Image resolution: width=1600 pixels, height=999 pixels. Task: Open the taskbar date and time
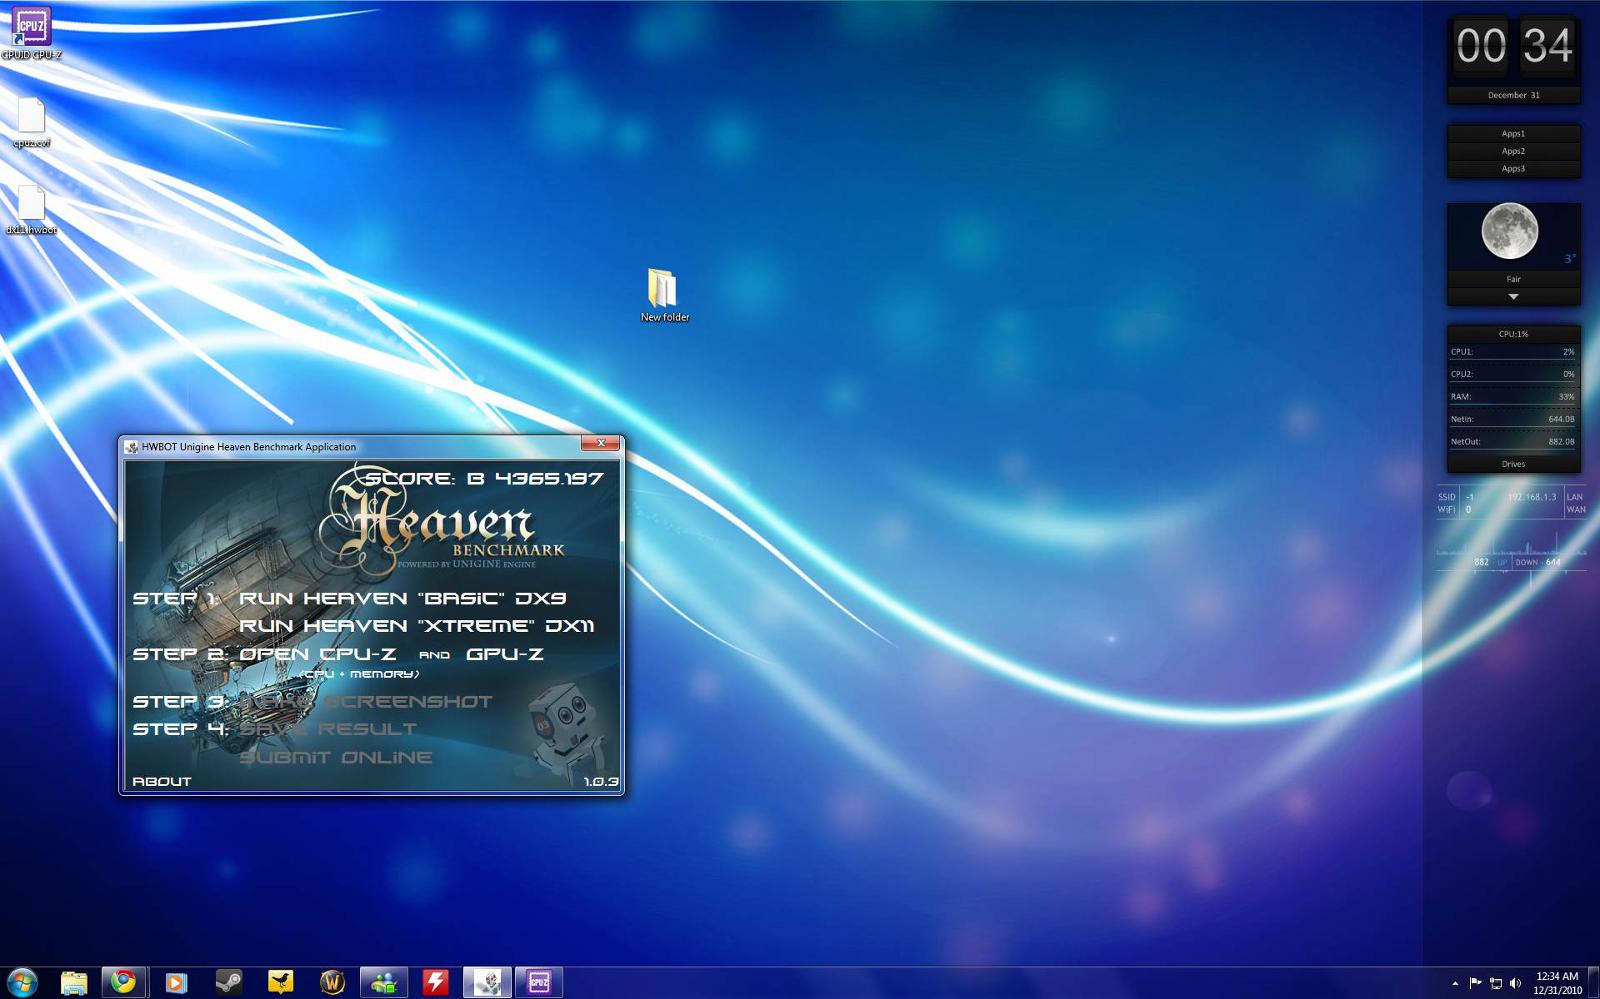1557,983
